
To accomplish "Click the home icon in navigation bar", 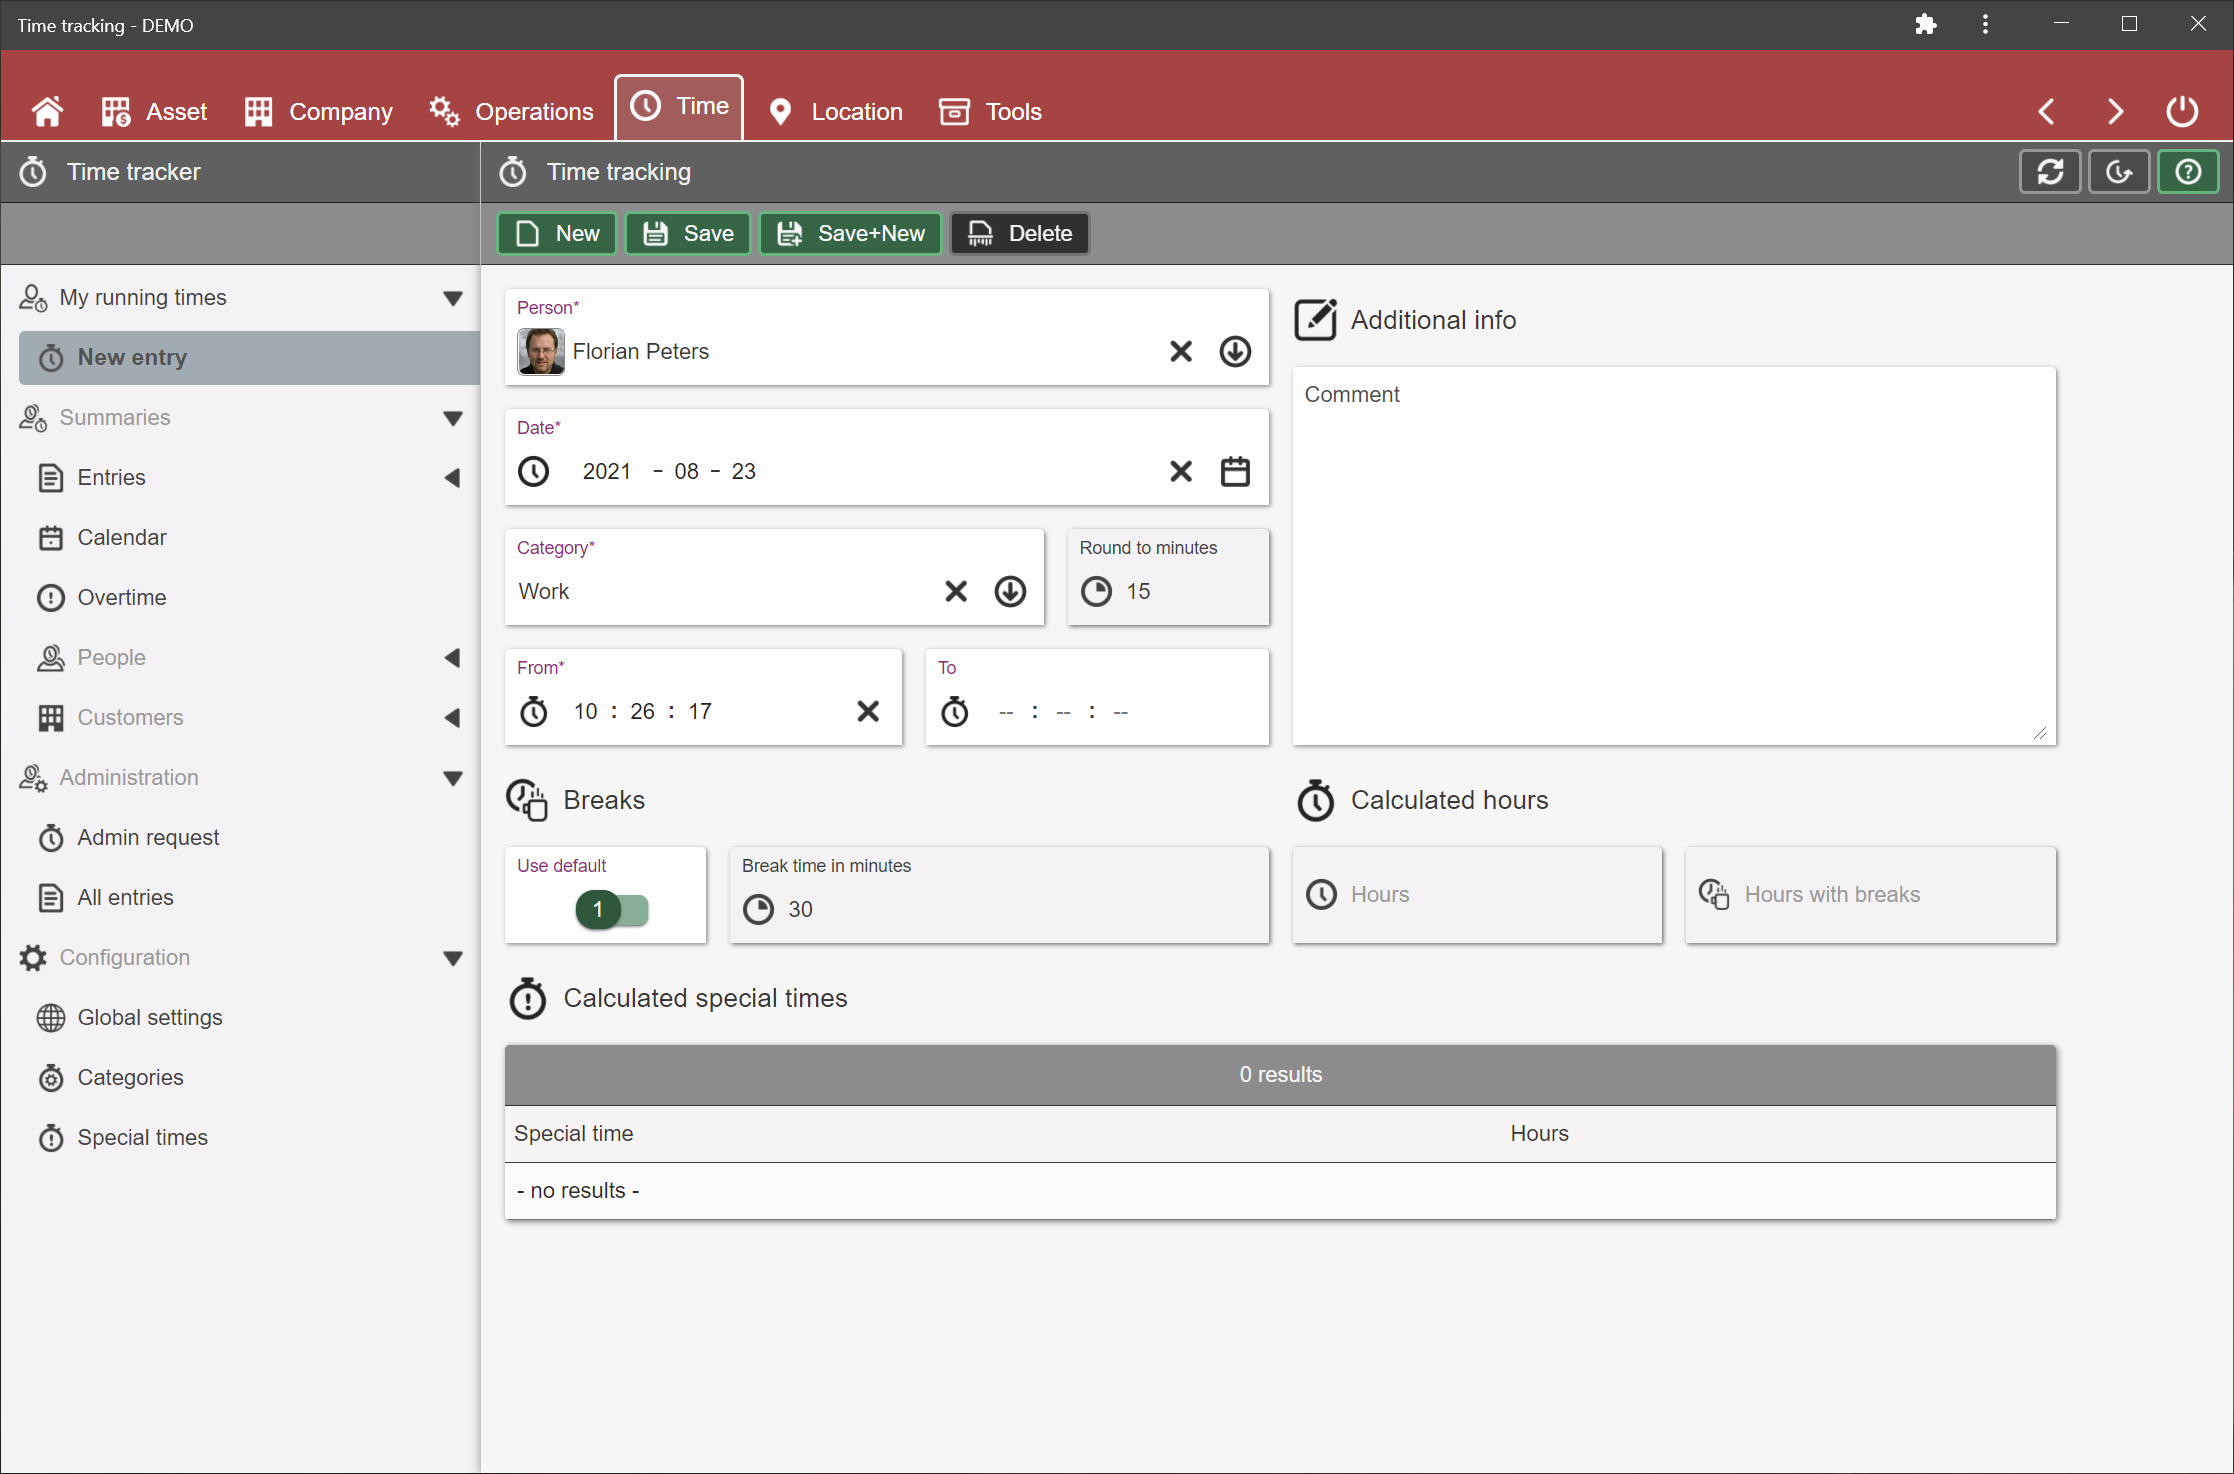I will pos(47,111).
